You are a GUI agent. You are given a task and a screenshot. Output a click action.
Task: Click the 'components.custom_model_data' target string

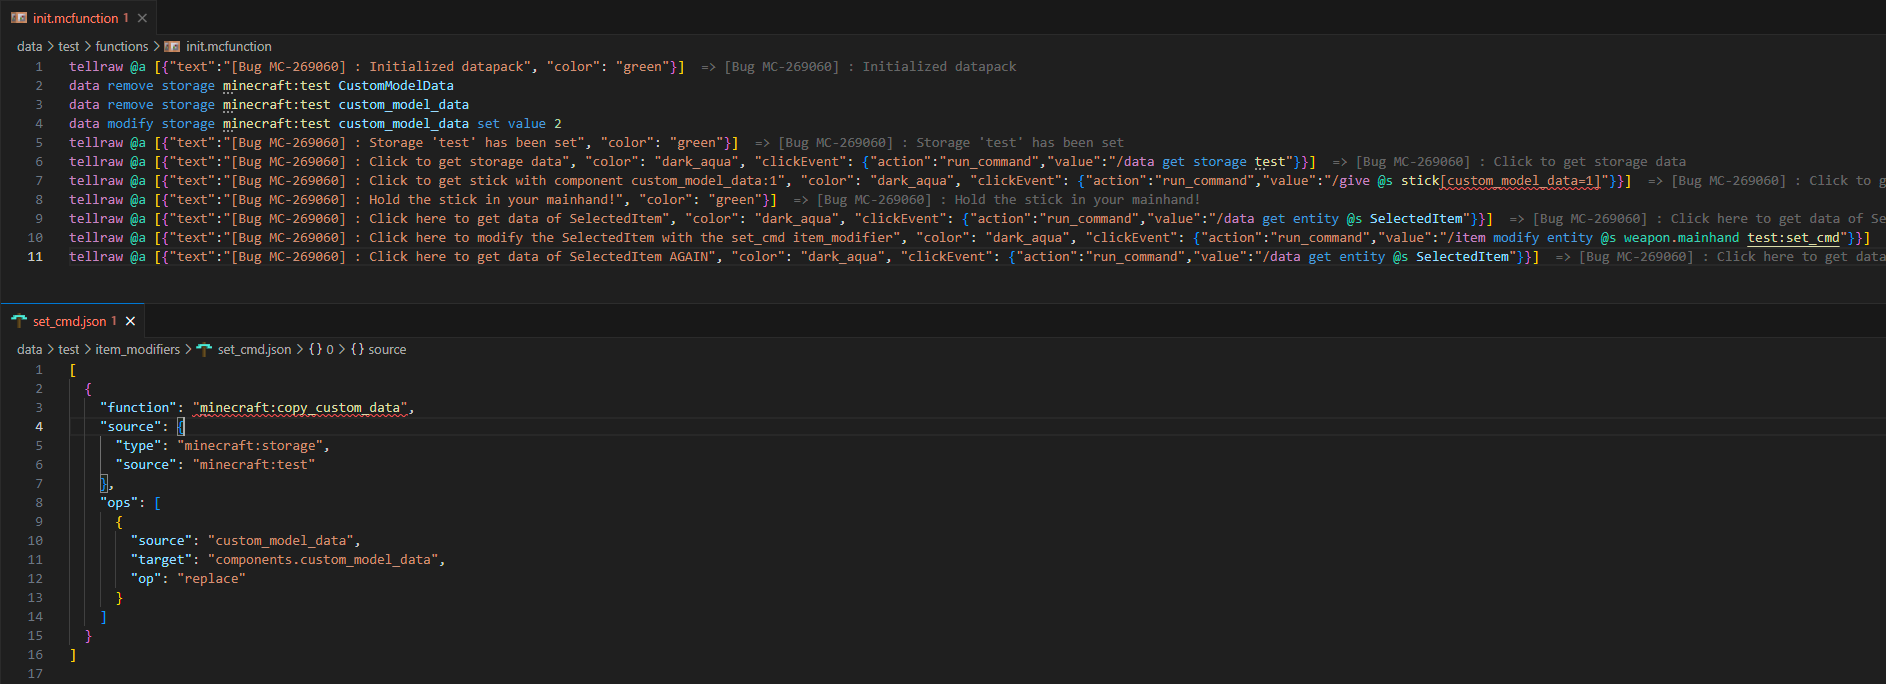pyautogui.click(x=323, y=559)
